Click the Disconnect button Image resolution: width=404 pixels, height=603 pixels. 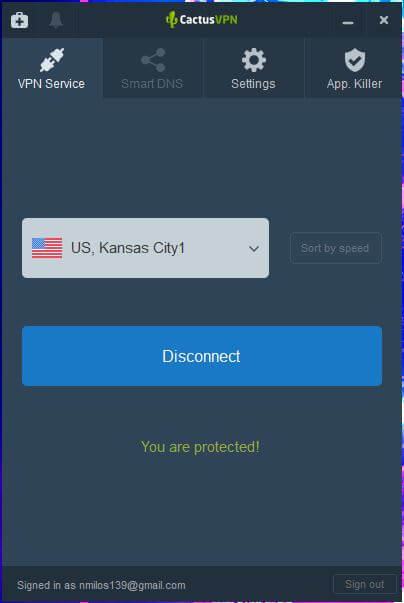pos(202,356)
